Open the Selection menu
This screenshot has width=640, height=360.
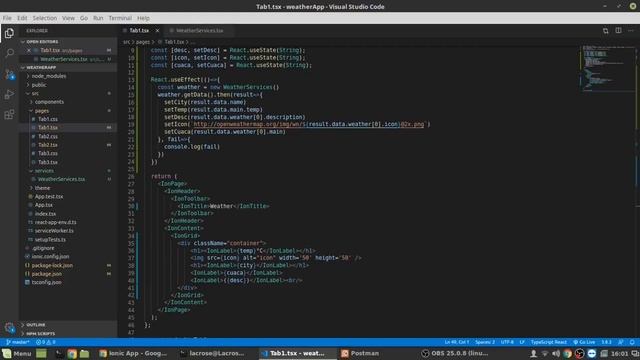tap(45, 18)
